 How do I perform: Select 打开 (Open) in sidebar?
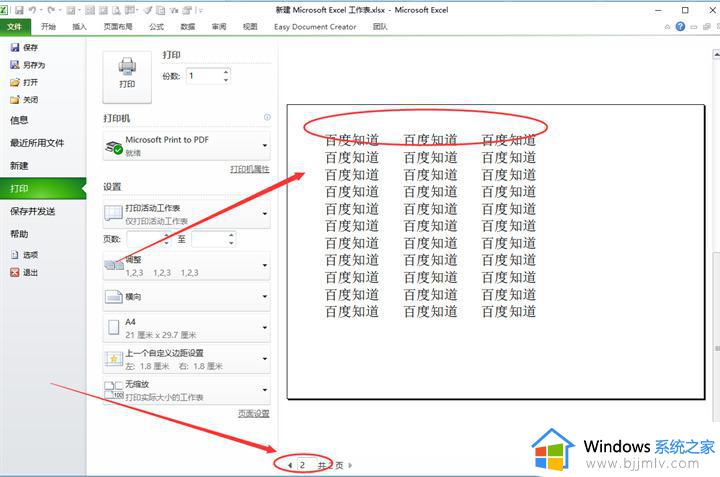(x=24, y=82)
